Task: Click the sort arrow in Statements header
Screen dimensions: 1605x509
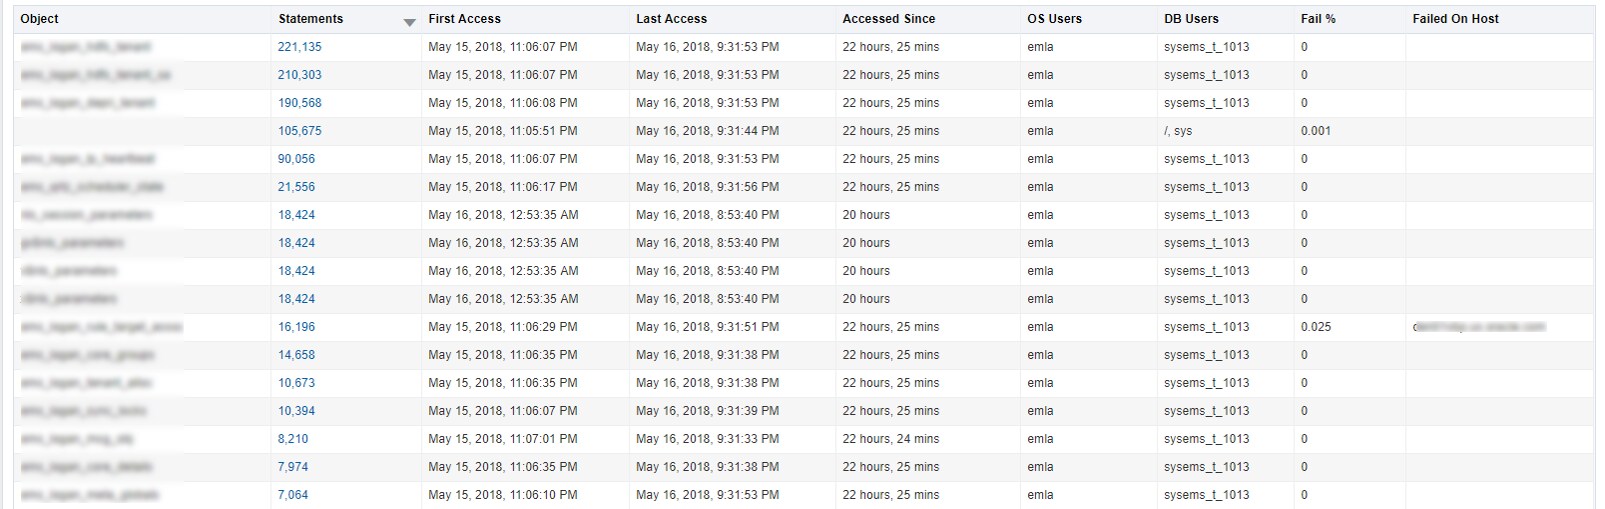Action: 409,22
